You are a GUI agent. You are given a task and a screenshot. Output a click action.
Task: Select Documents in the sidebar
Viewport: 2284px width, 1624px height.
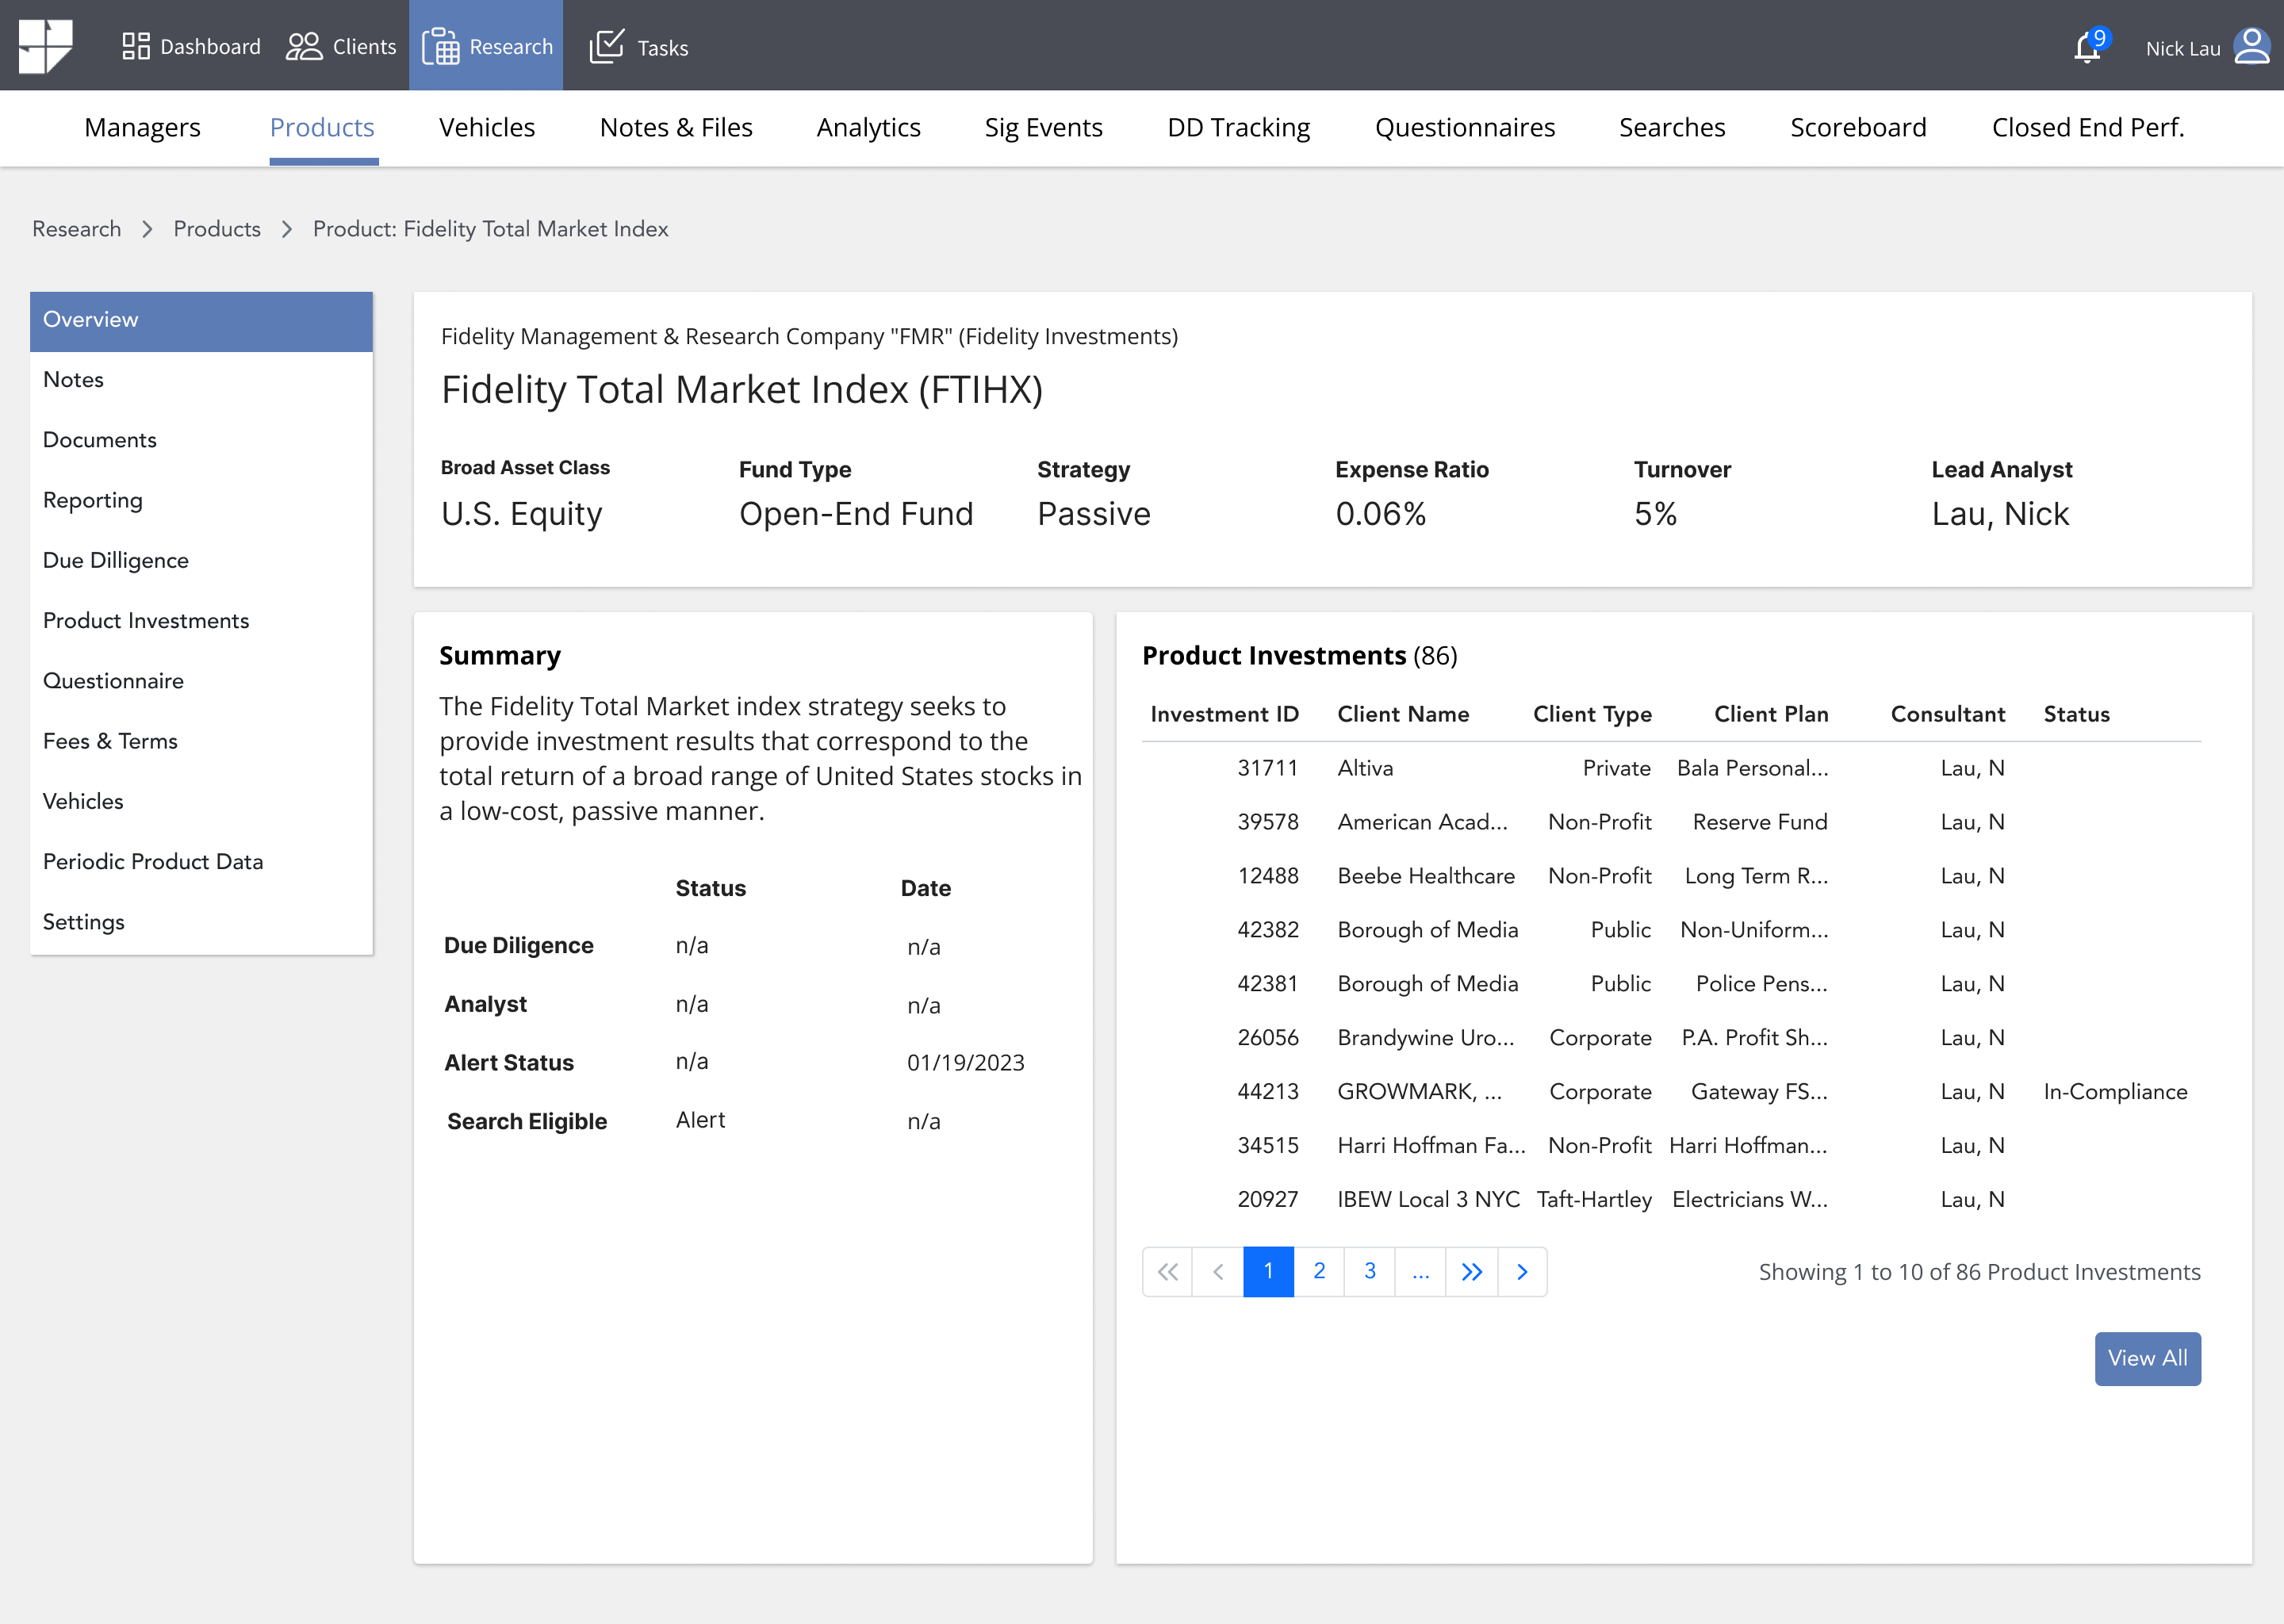click(x=201, y=440)
